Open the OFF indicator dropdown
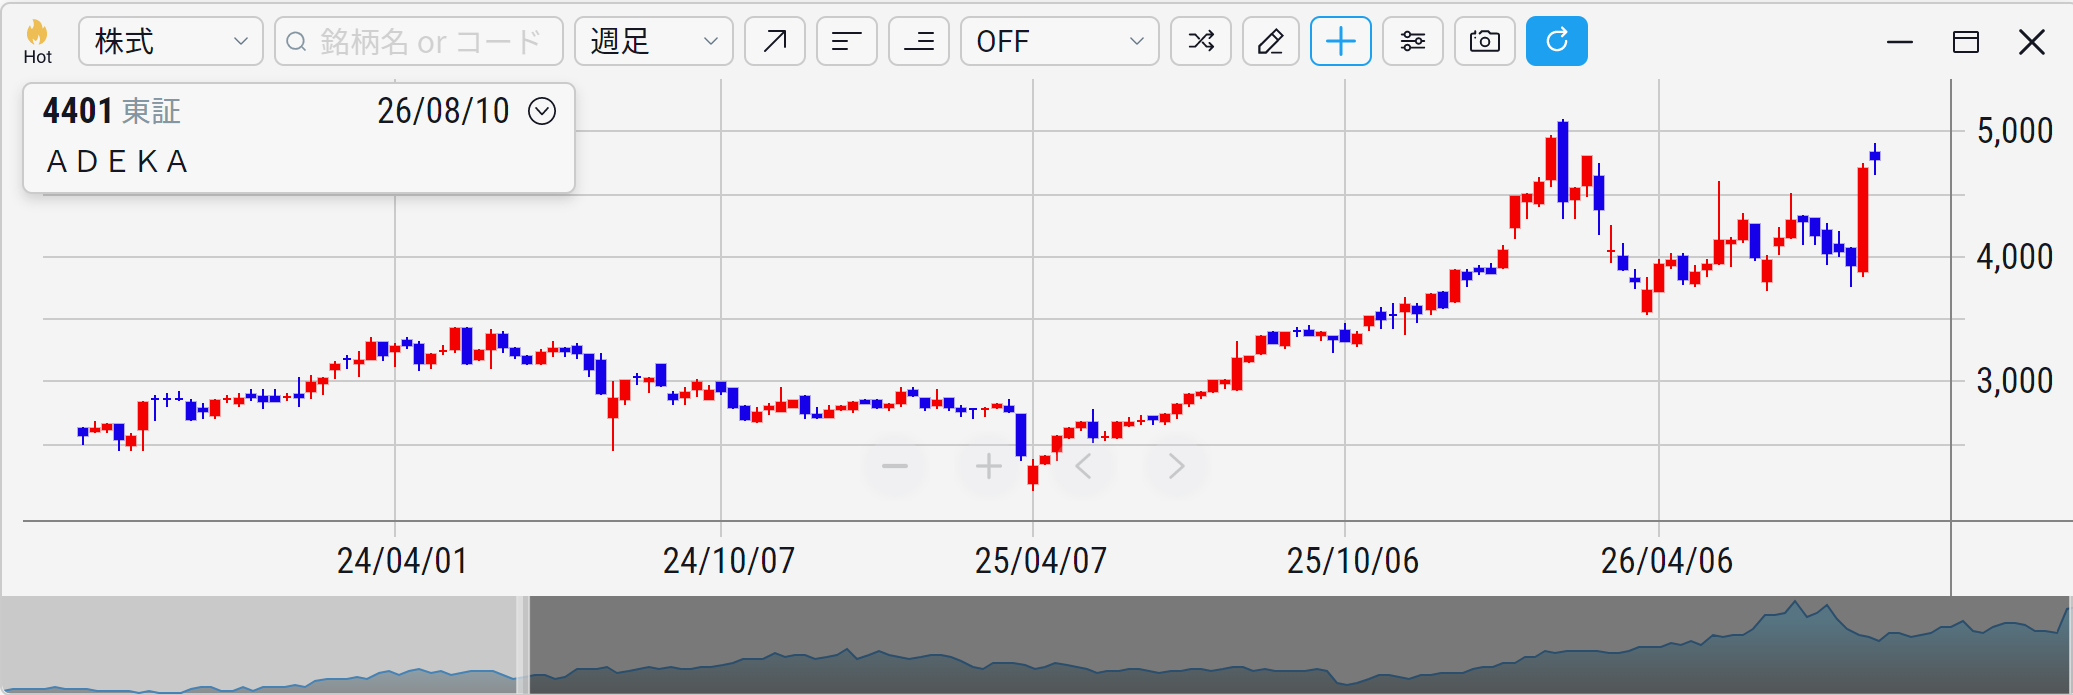The height and width of the screenshot is (695, 2073). 1060,41
